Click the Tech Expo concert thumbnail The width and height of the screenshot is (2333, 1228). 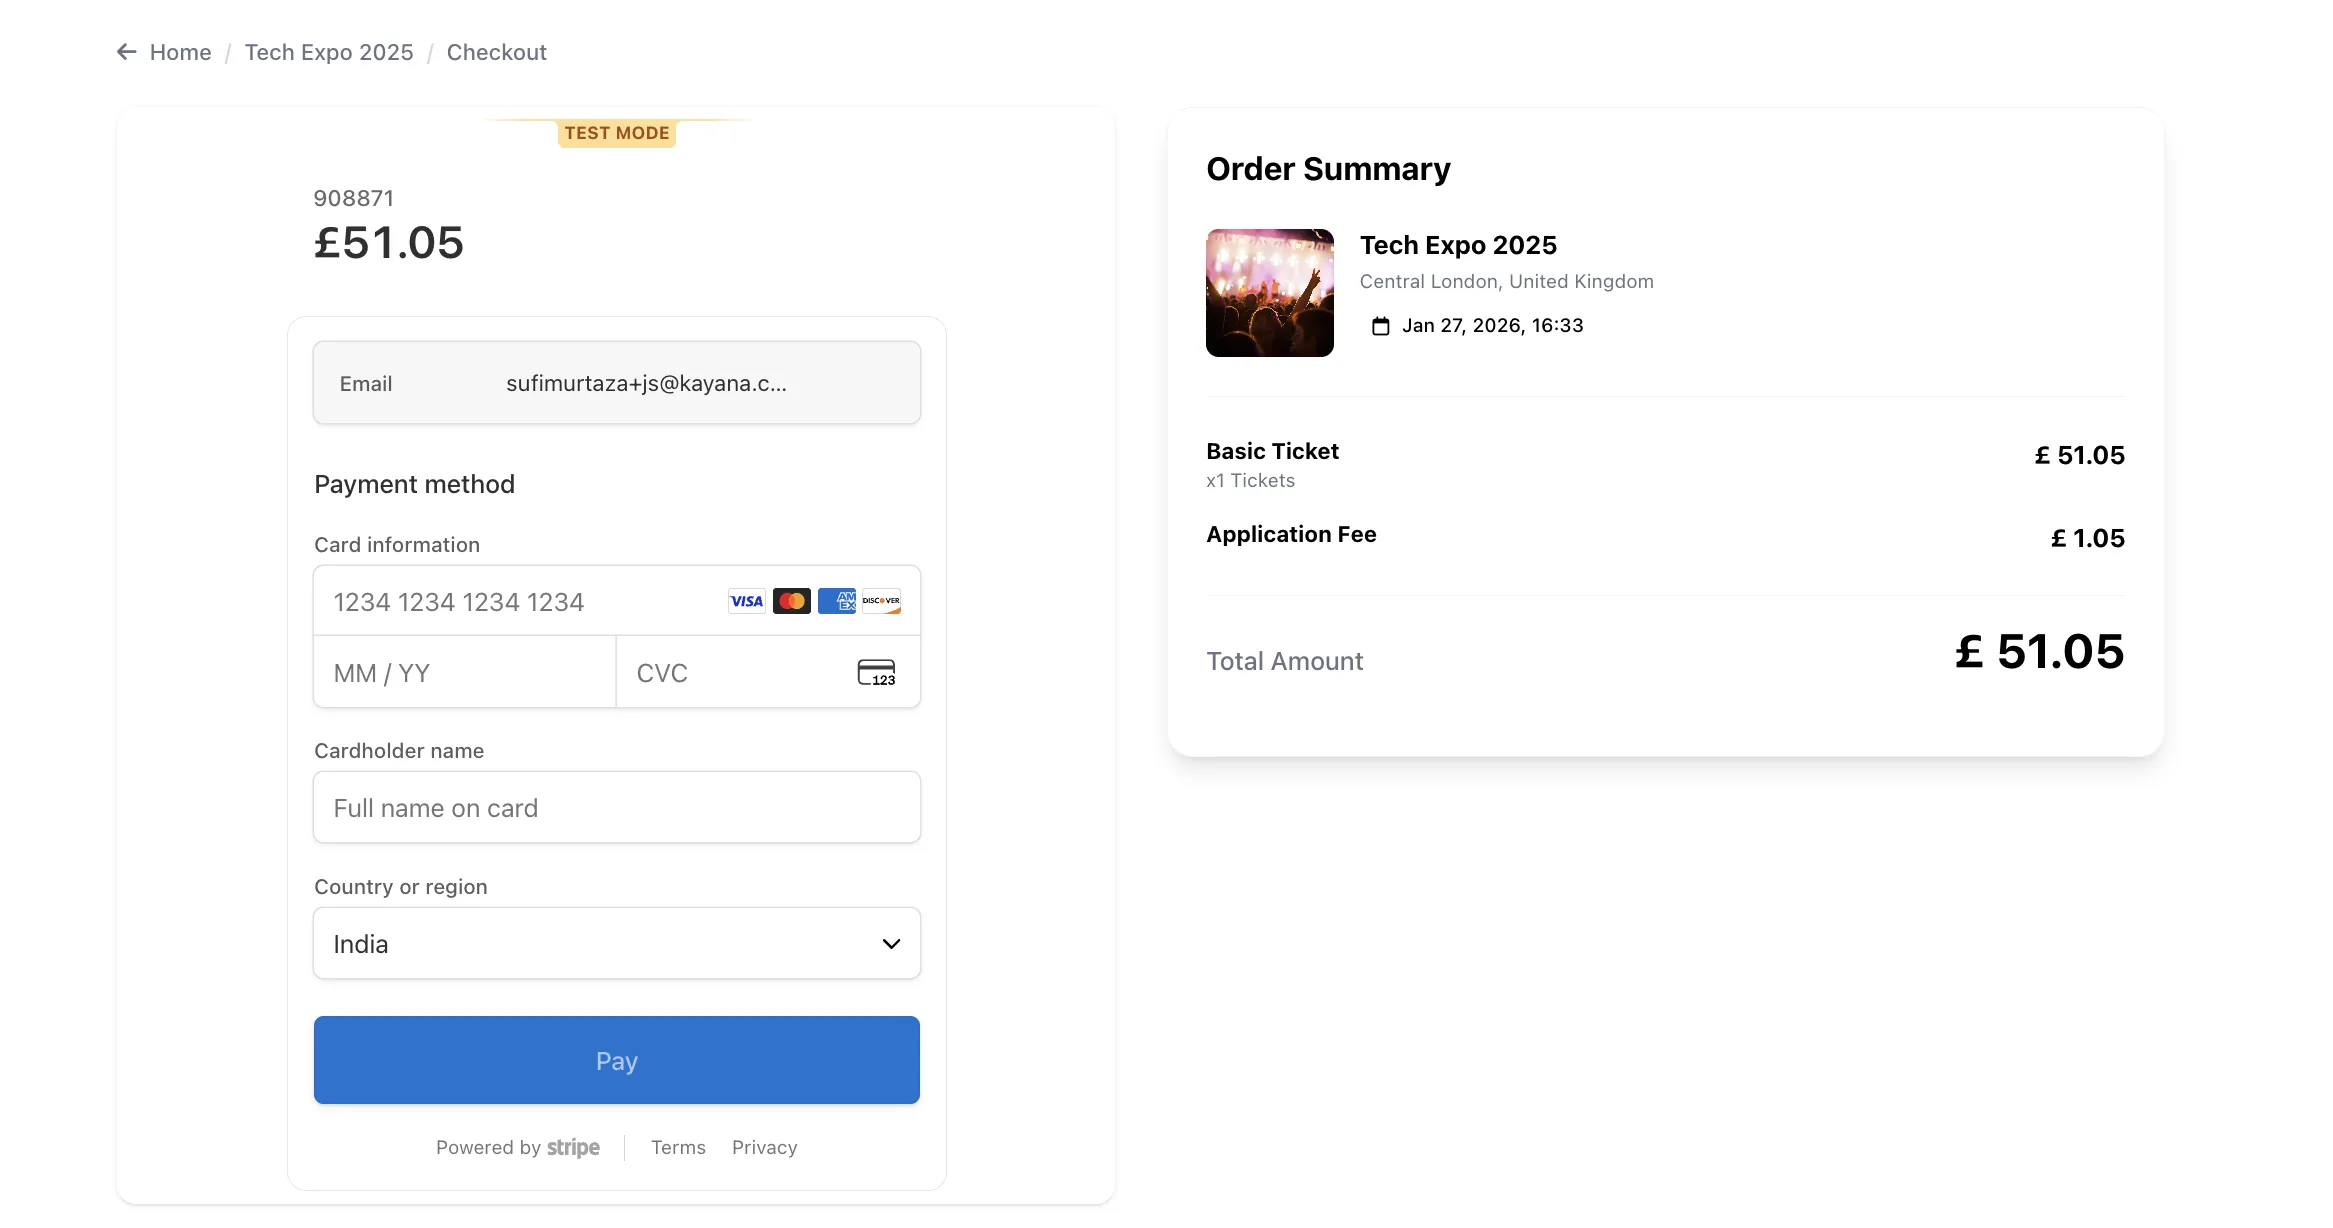[1270, 293]
